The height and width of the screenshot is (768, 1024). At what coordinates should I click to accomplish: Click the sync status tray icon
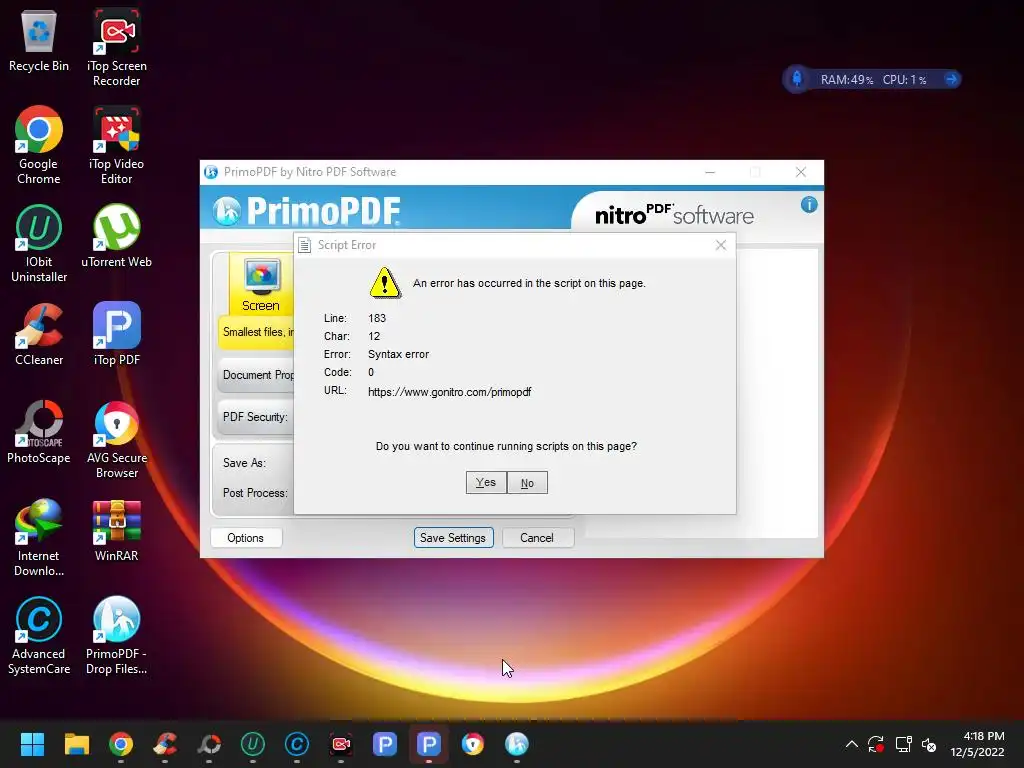tap(876, 744)
